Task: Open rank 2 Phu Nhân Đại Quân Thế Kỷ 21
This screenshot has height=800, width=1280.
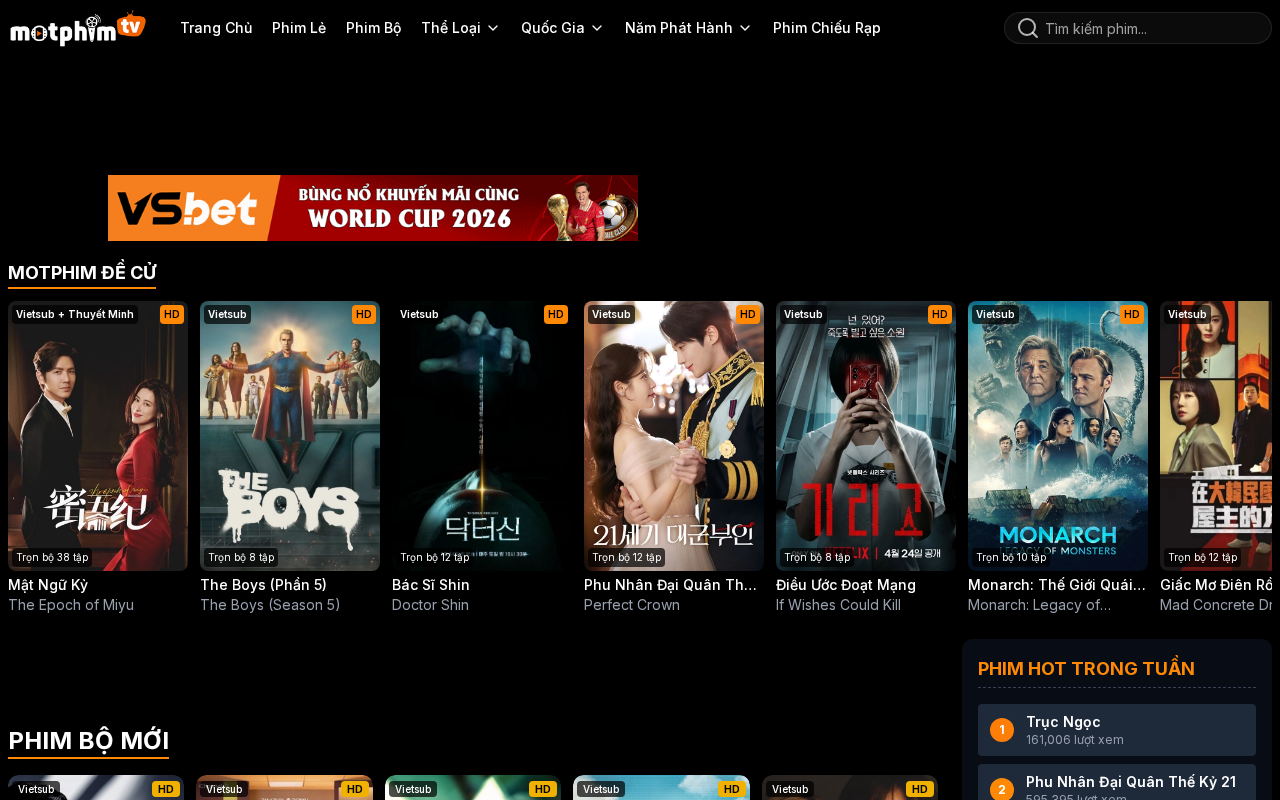Action: tap(1117, 782)
